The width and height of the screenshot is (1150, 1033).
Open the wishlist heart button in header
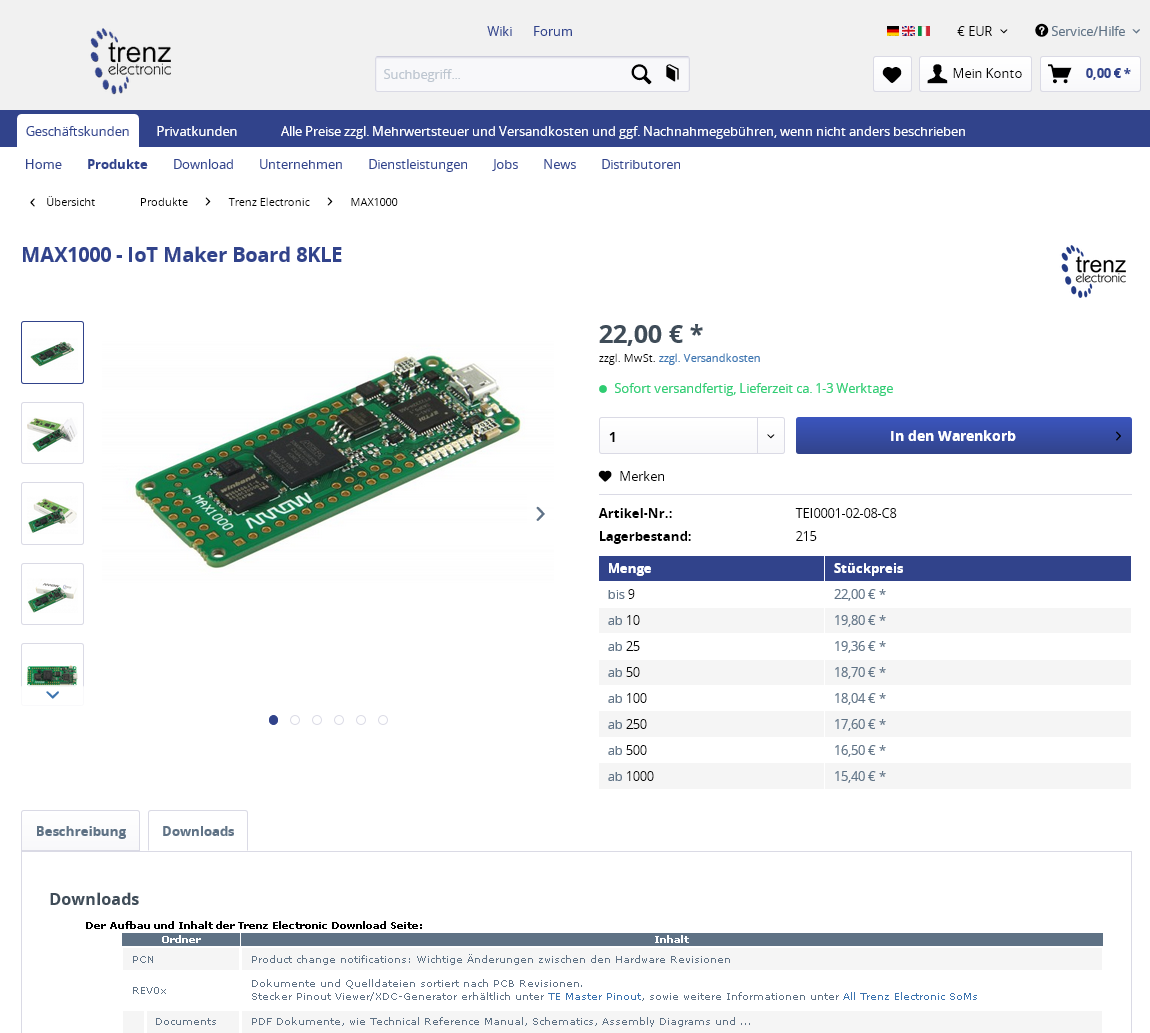click(x=892, y=74)
